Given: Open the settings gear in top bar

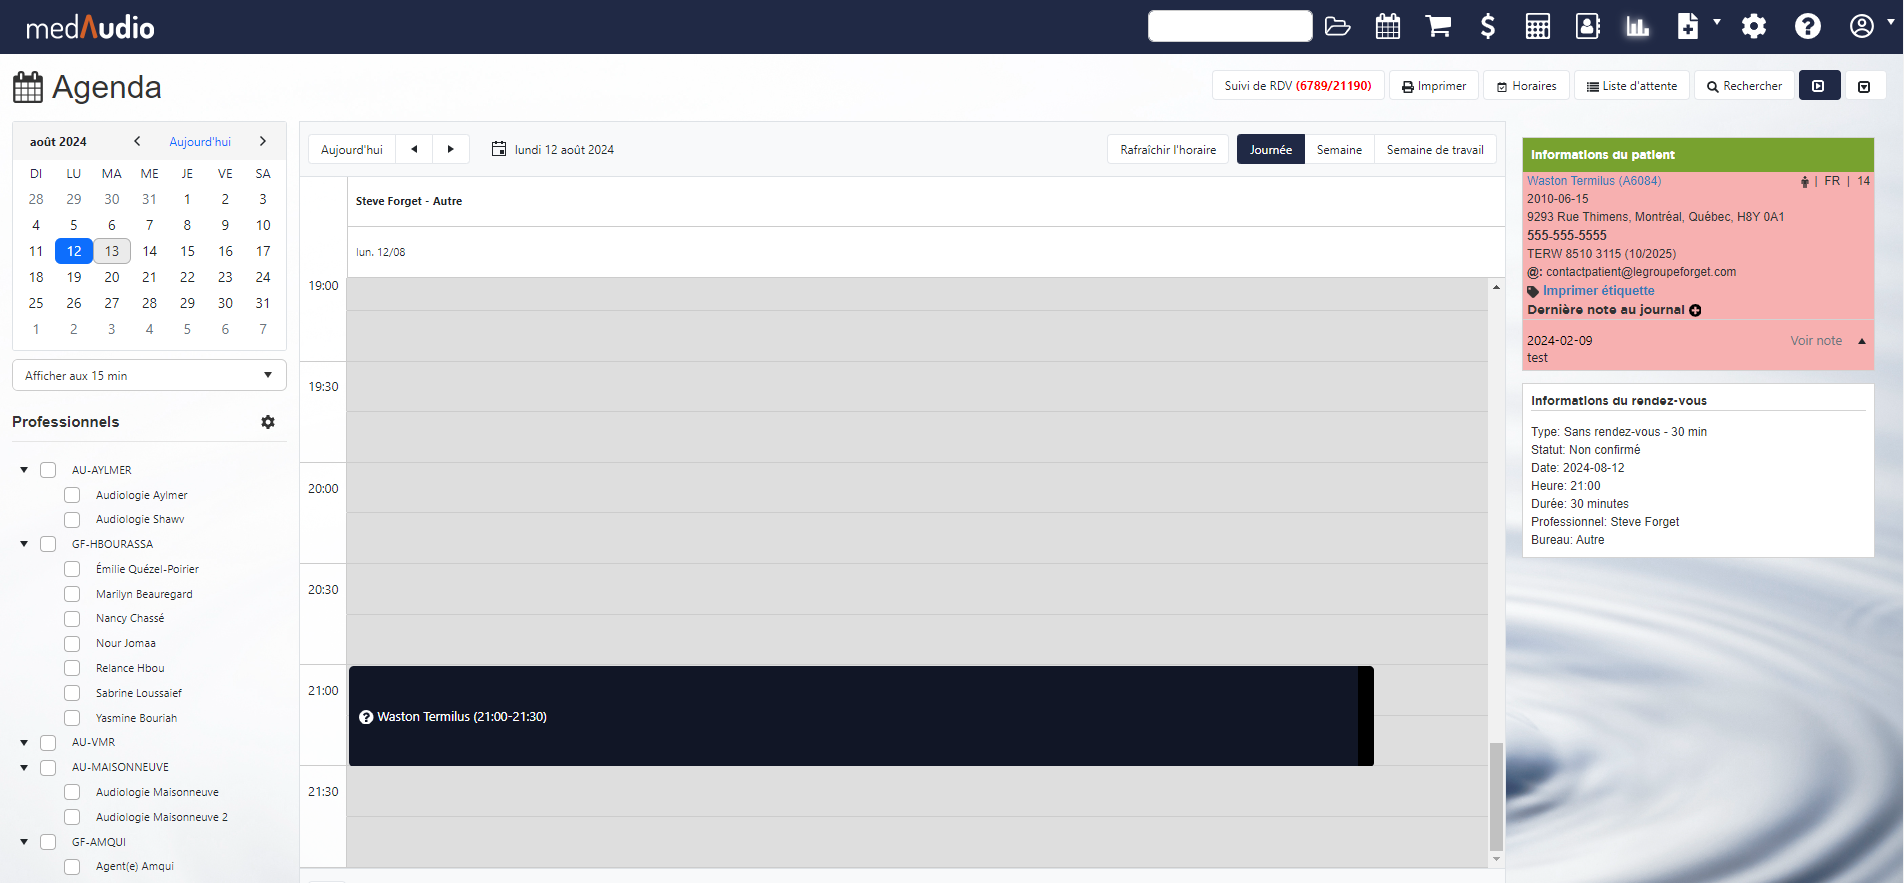Looking at the screenshot, I should tap(1753, 26).
